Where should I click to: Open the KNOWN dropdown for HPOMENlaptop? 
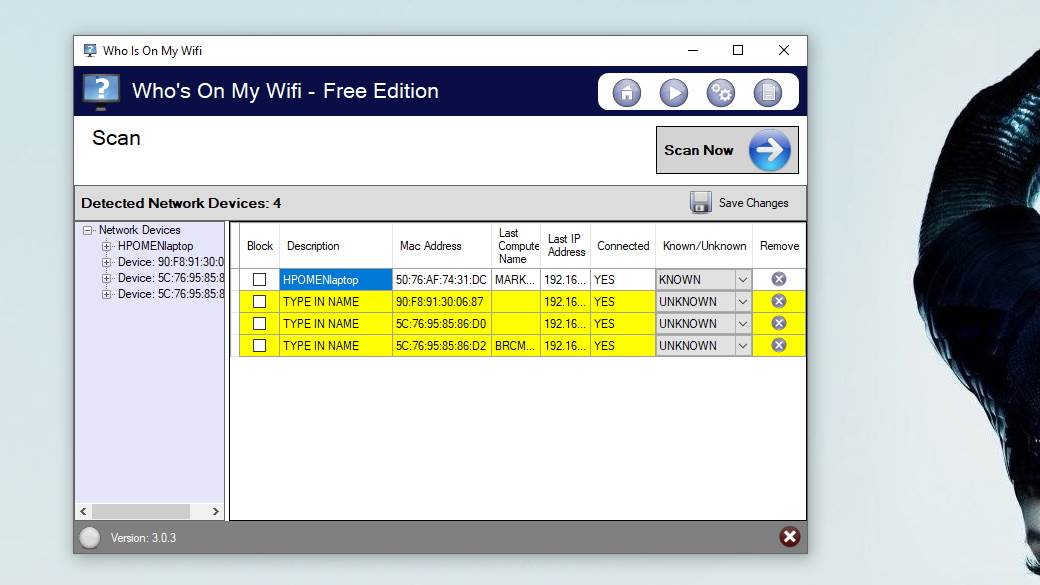[x=742, y=280]
